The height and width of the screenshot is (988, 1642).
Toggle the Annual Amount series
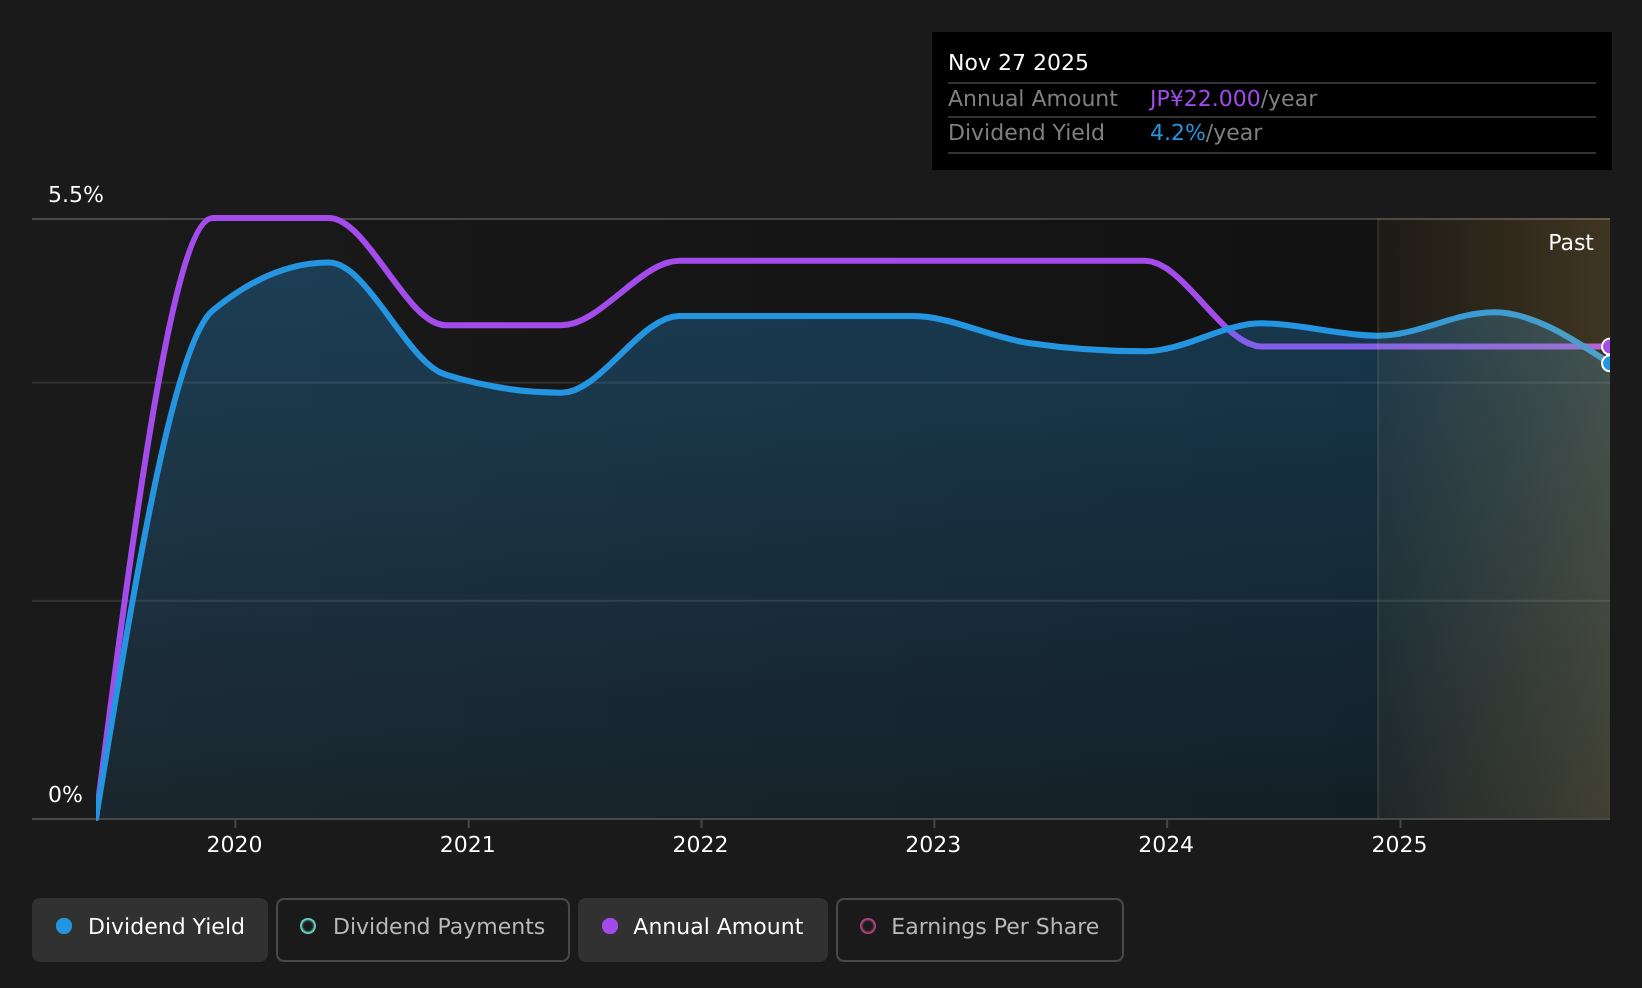(x=703, y=929)
